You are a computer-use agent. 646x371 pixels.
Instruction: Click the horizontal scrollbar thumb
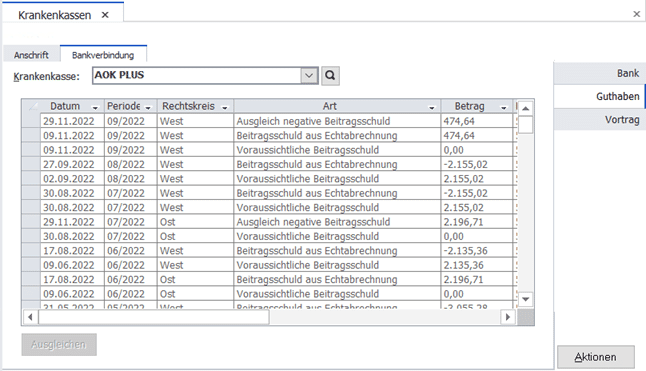tap(154, 317)
